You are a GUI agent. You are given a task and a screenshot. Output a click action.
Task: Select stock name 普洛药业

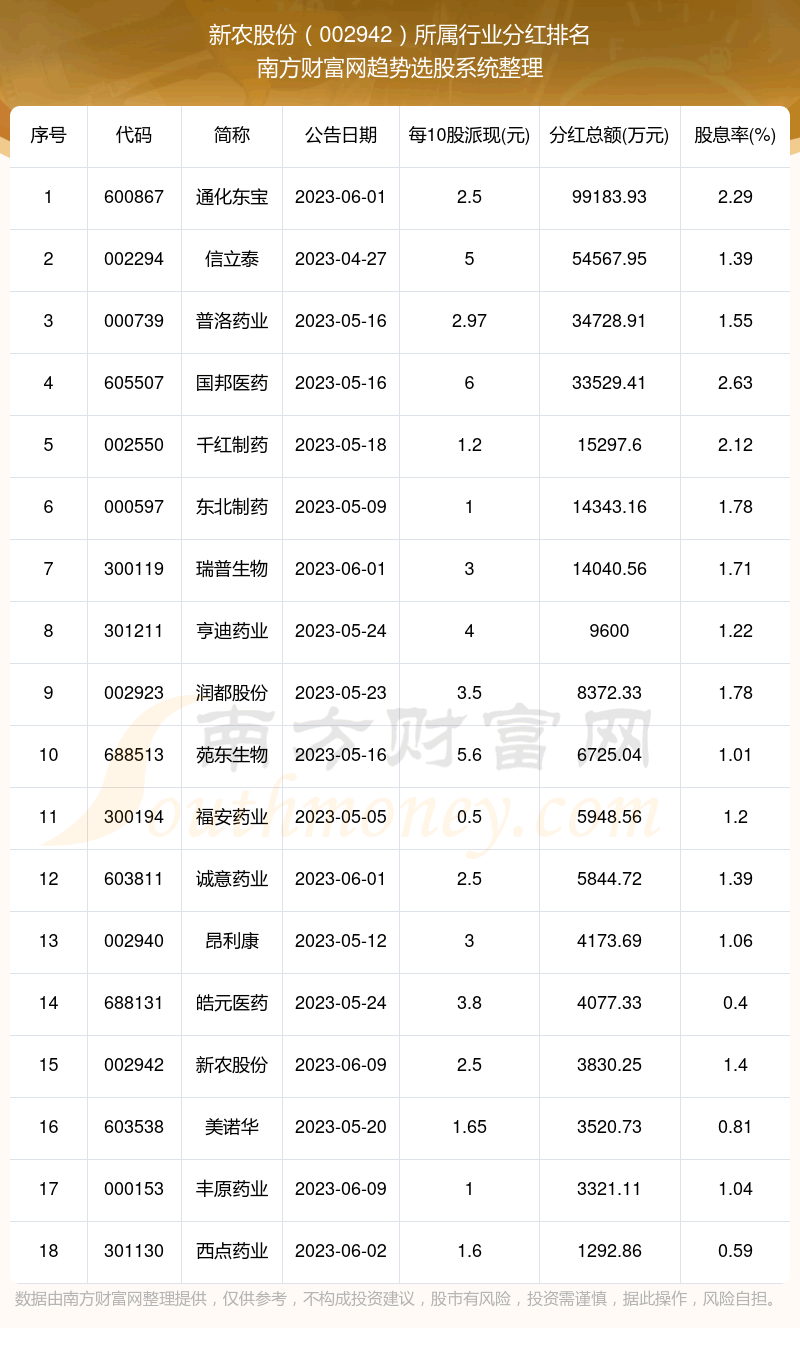coord(232,321)
